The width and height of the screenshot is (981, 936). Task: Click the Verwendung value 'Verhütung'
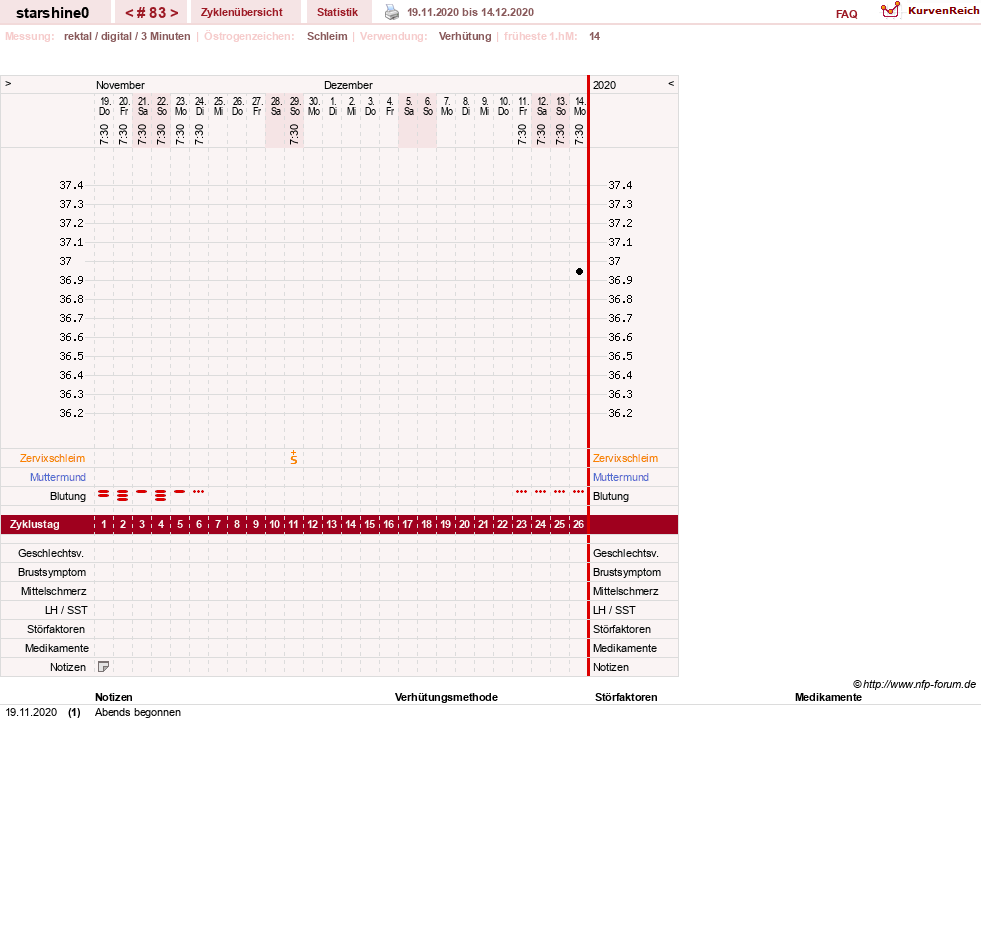pyautogui.click(x=465, y=36)
